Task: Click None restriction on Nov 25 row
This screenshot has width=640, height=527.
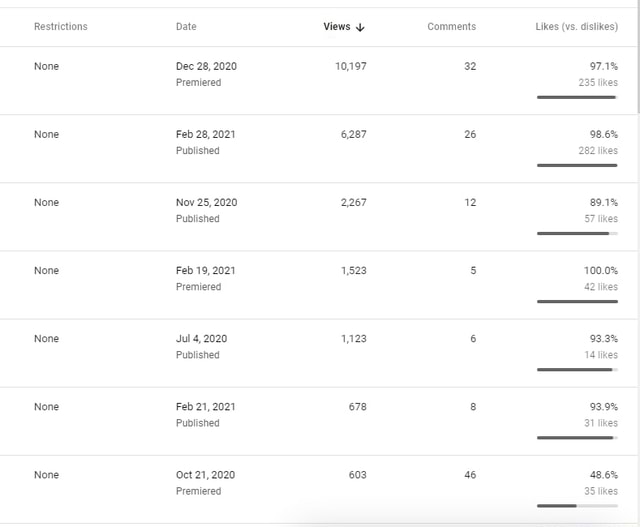Action: pos(46,203)
